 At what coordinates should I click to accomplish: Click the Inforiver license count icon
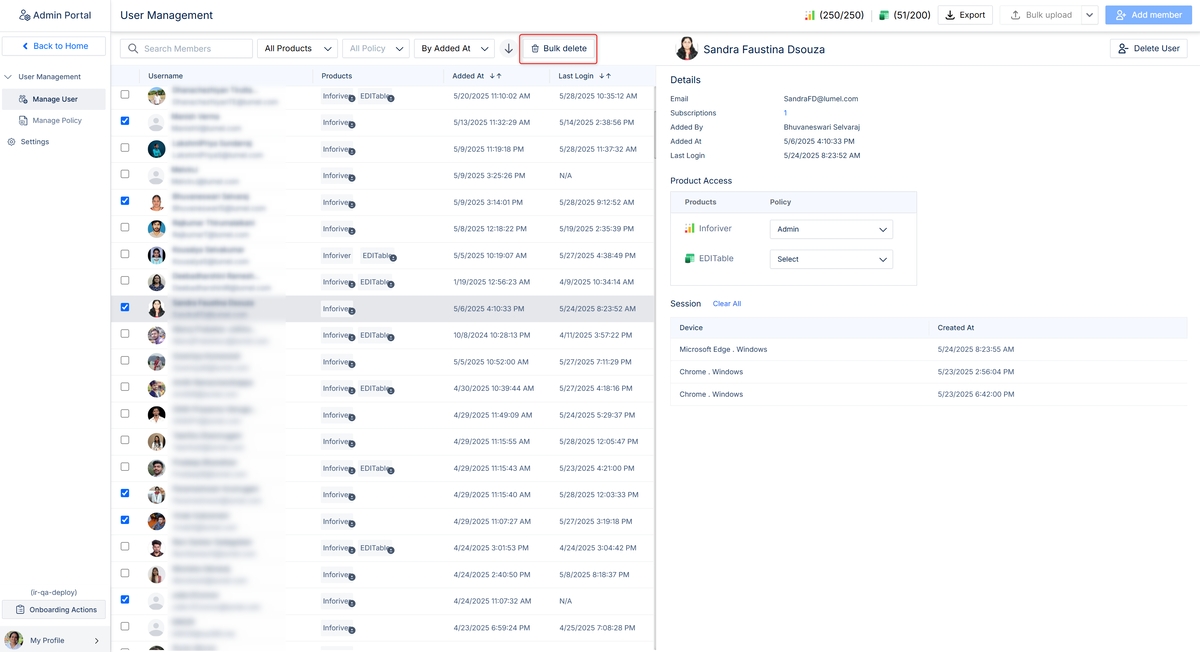[810, 15]
